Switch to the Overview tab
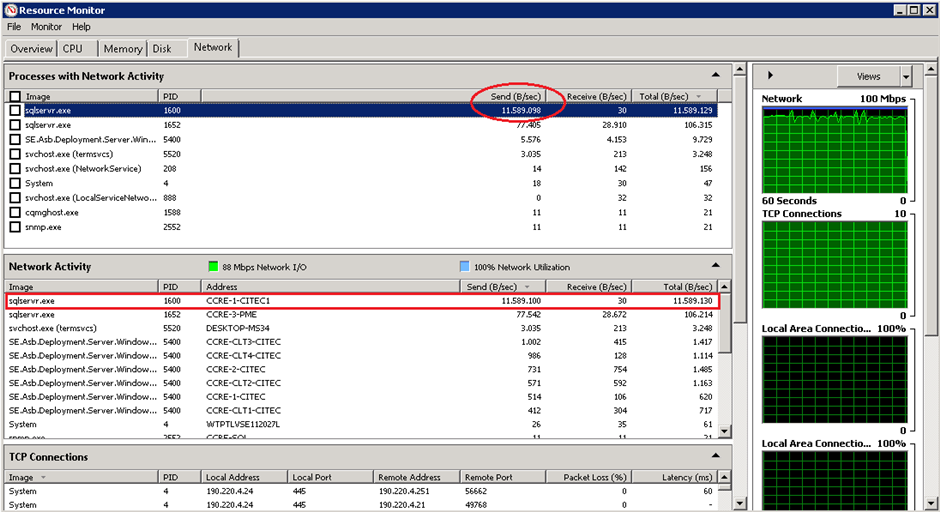Screen dimensions: 940x512 coord(31,49)
